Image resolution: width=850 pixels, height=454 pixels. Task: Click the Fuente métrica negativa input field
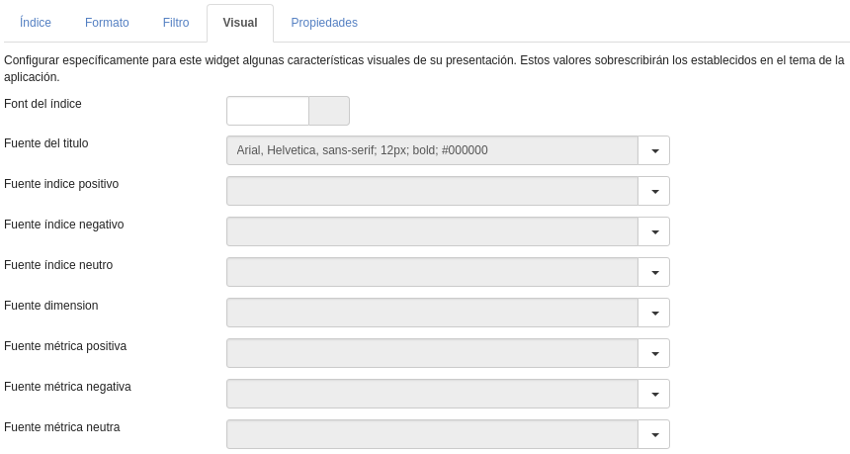coord(432,394)
